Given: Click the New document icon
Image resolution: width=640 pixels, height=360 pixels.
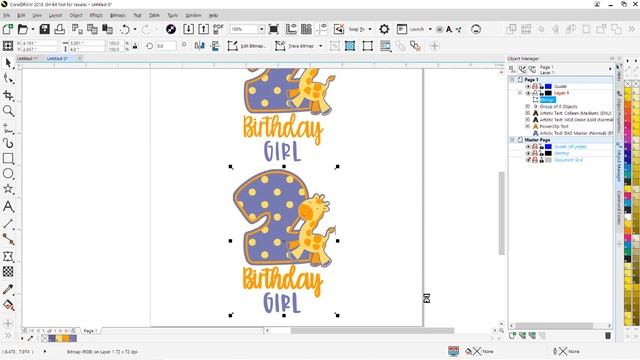Looking at the screenshot, I should coord(8,29).
